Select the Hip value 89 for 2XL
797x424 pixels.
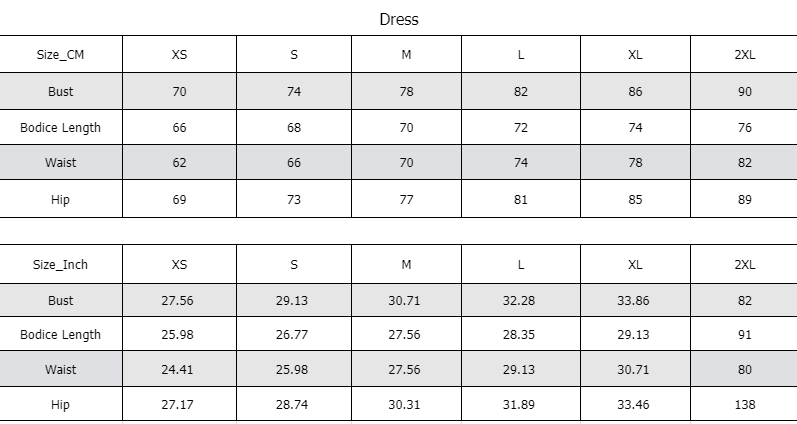tap(744, 199)
